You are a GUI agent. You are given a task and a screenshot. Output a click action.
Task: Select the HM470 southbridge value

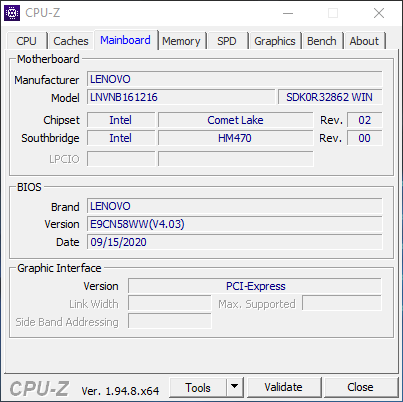click(236, 138)
